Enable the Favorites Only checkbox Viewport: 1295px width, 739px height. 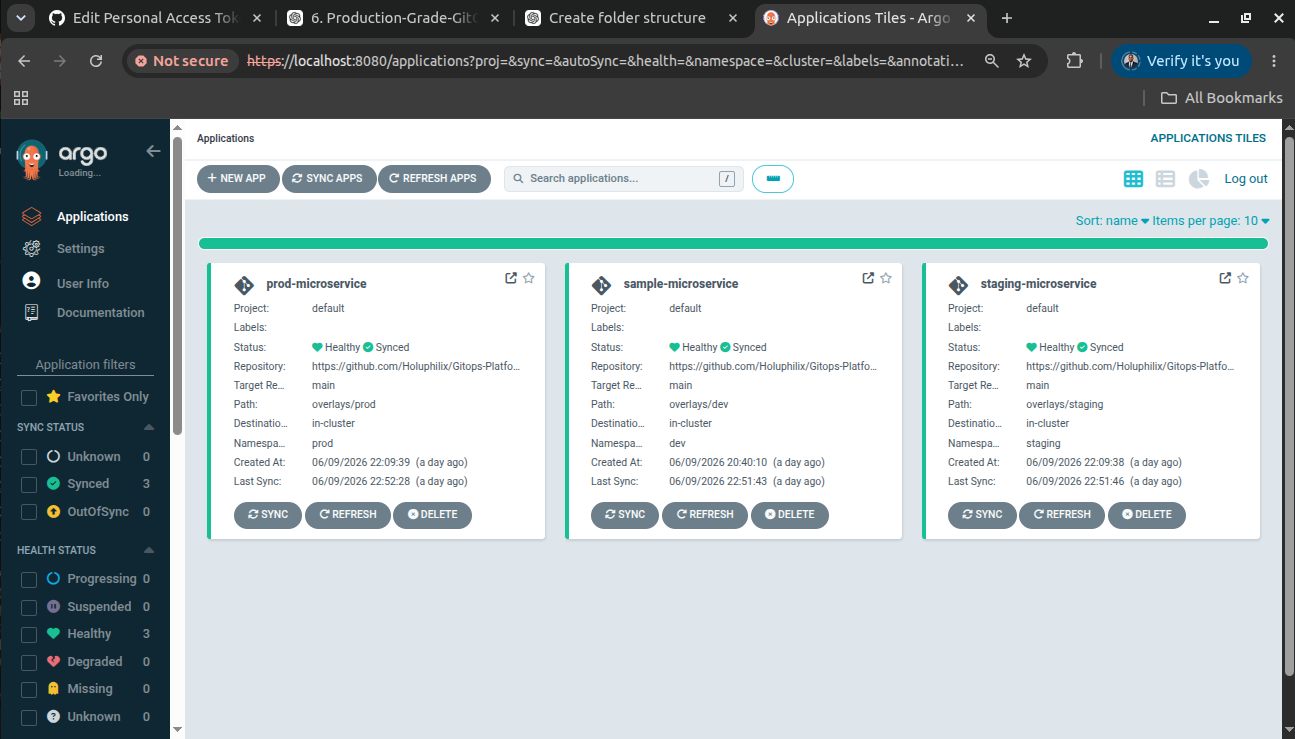[x=29, y=398]
